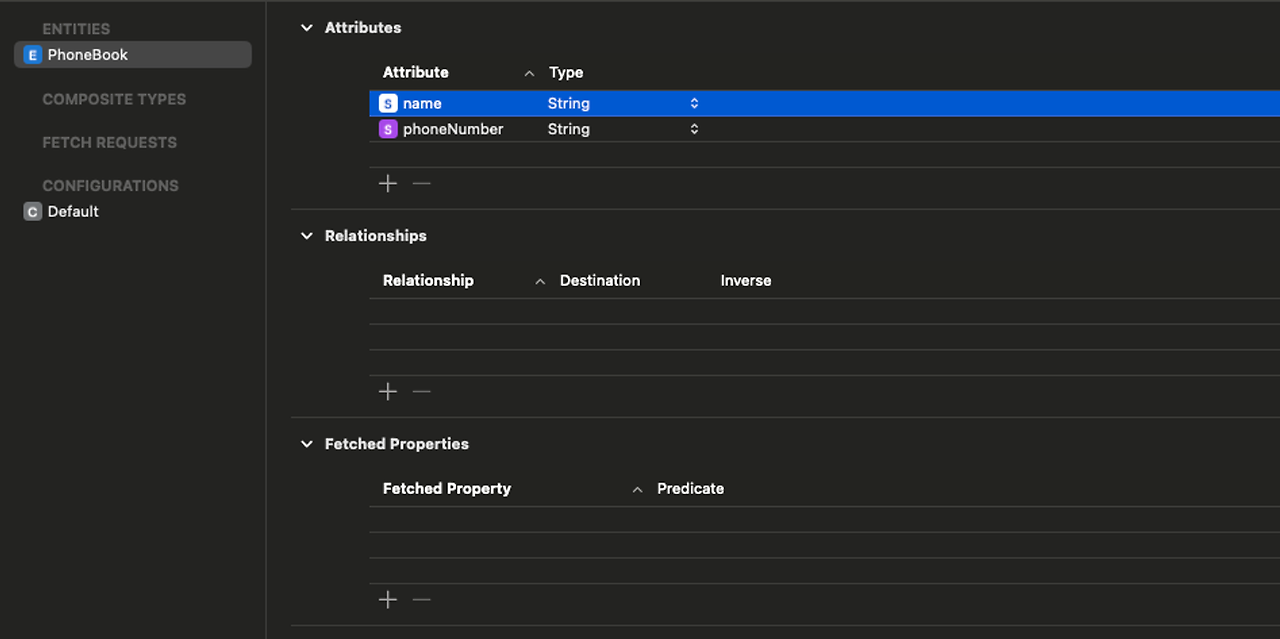The height and width of the screenshot is (639, 1280).
Task: Remove relationship using the minus icon
Action: pyautogui.click(x=422, y=391)
